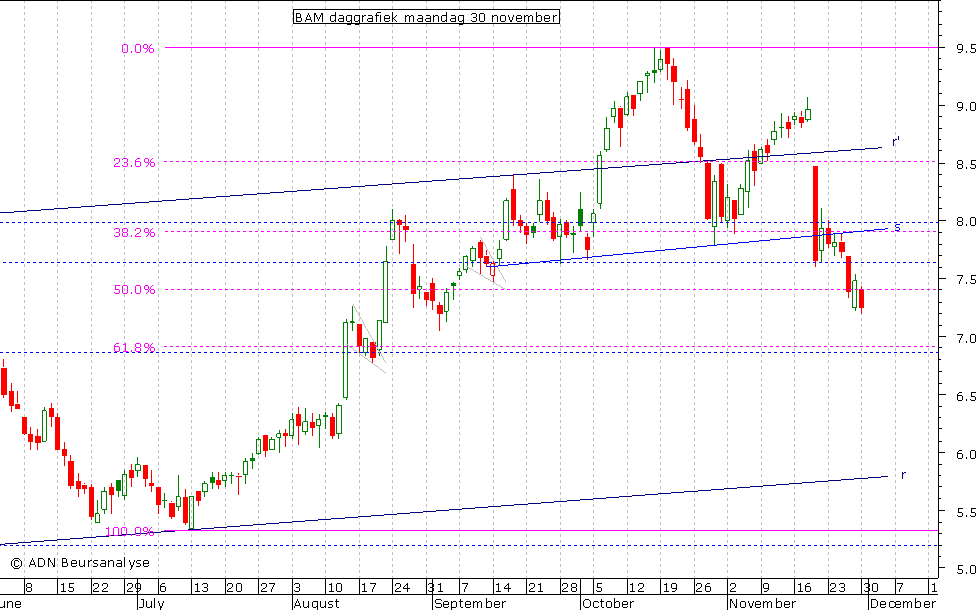Click the lower r trendline label
Image resolution: width=979 pixels, height=610 pixels.
[903, 475]
